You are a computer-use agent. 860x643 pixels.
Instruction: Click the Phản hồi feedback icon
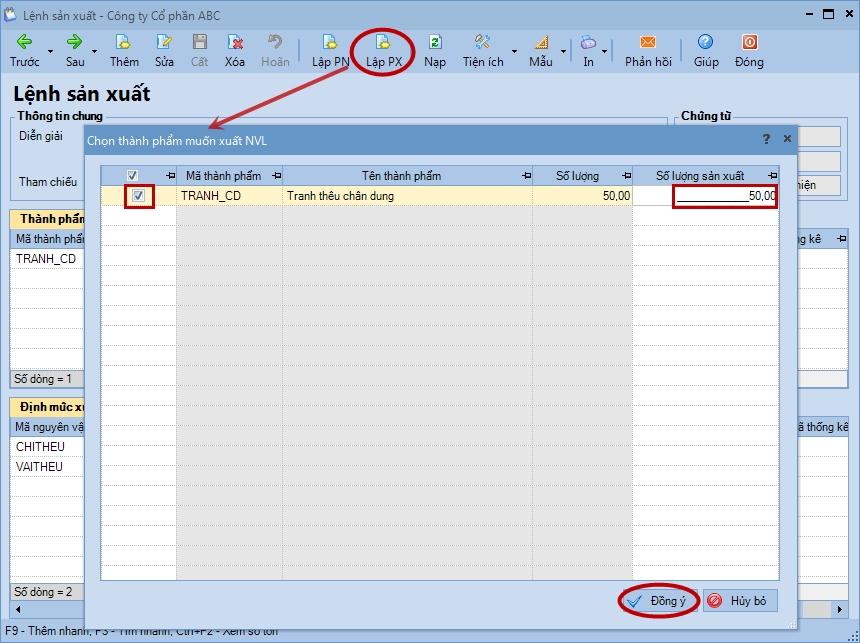tap(648, 43)
